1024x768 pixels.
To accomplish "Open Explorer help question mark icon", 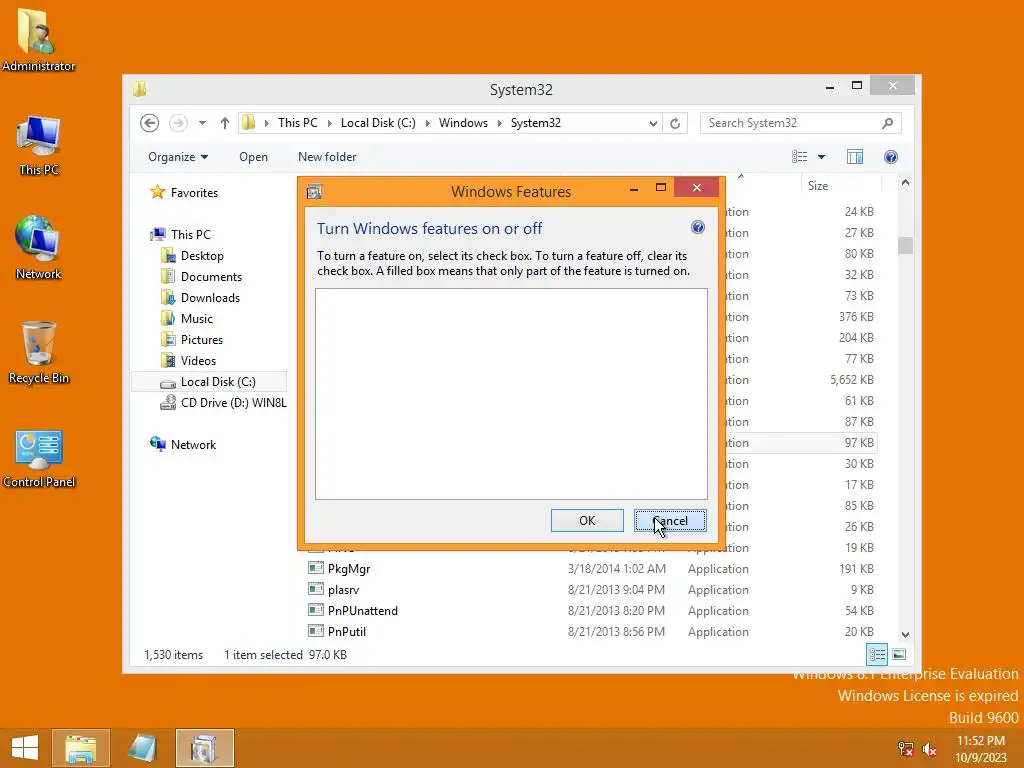I will point(891,157).
